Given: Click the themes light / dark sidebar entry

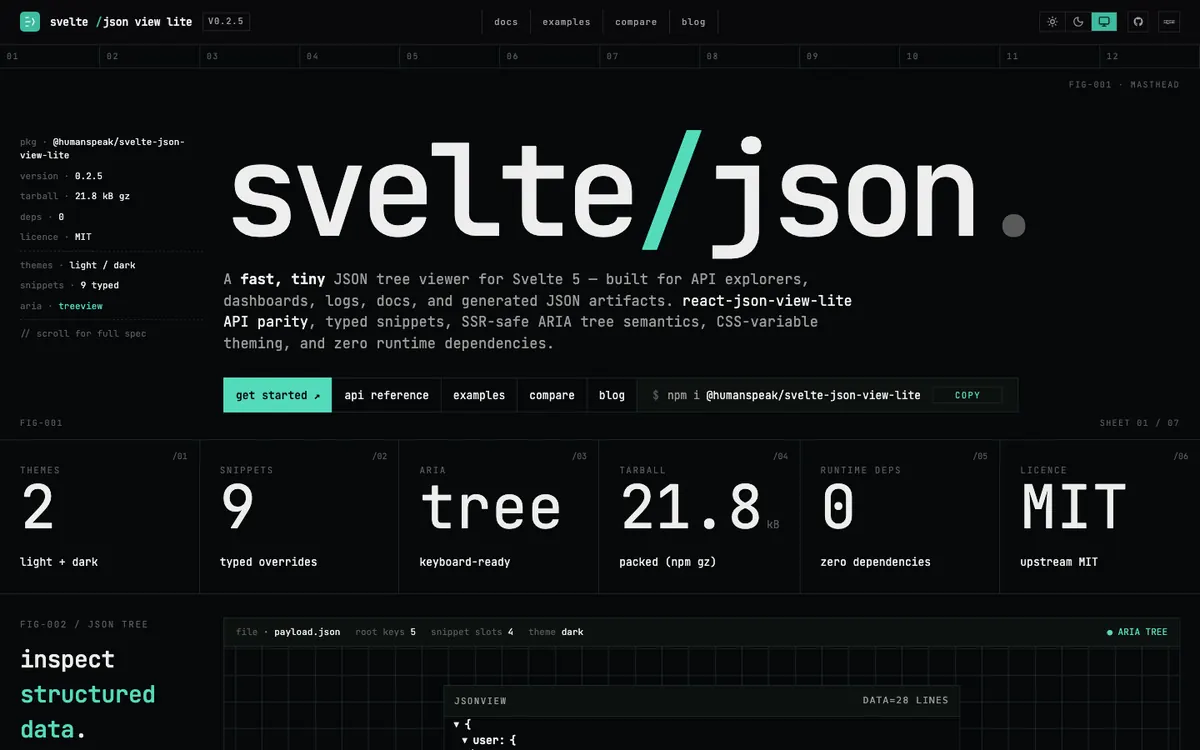Looking at the screenshot, I should [x=78, y=265].
